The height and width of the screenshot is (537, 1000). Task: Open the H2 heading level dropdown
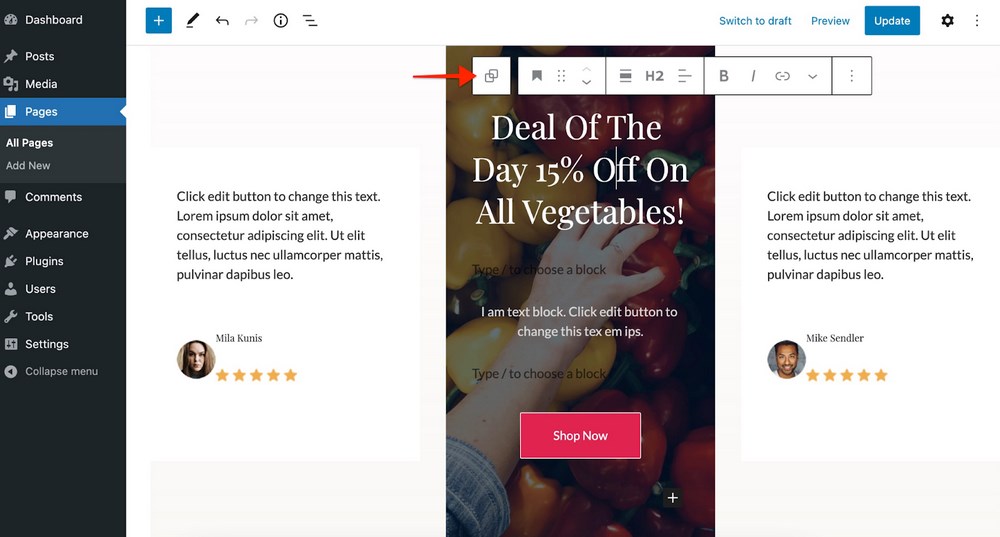(x=654, y=76)
